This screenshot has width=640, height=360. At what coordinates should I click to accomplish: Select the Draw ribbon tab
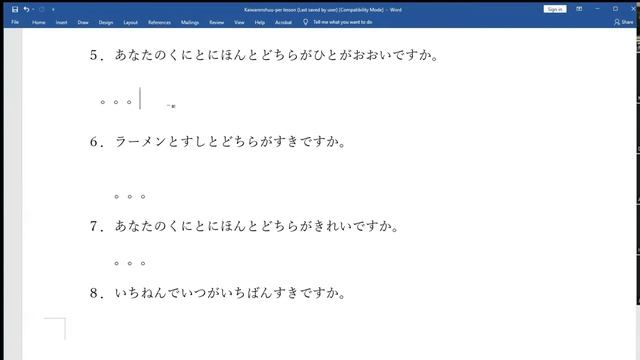83,22
